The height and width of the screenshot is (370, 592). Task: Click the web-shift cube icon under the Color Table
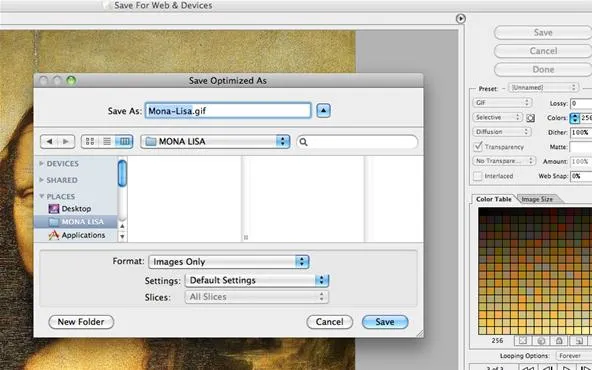click(x=541, y=341)
